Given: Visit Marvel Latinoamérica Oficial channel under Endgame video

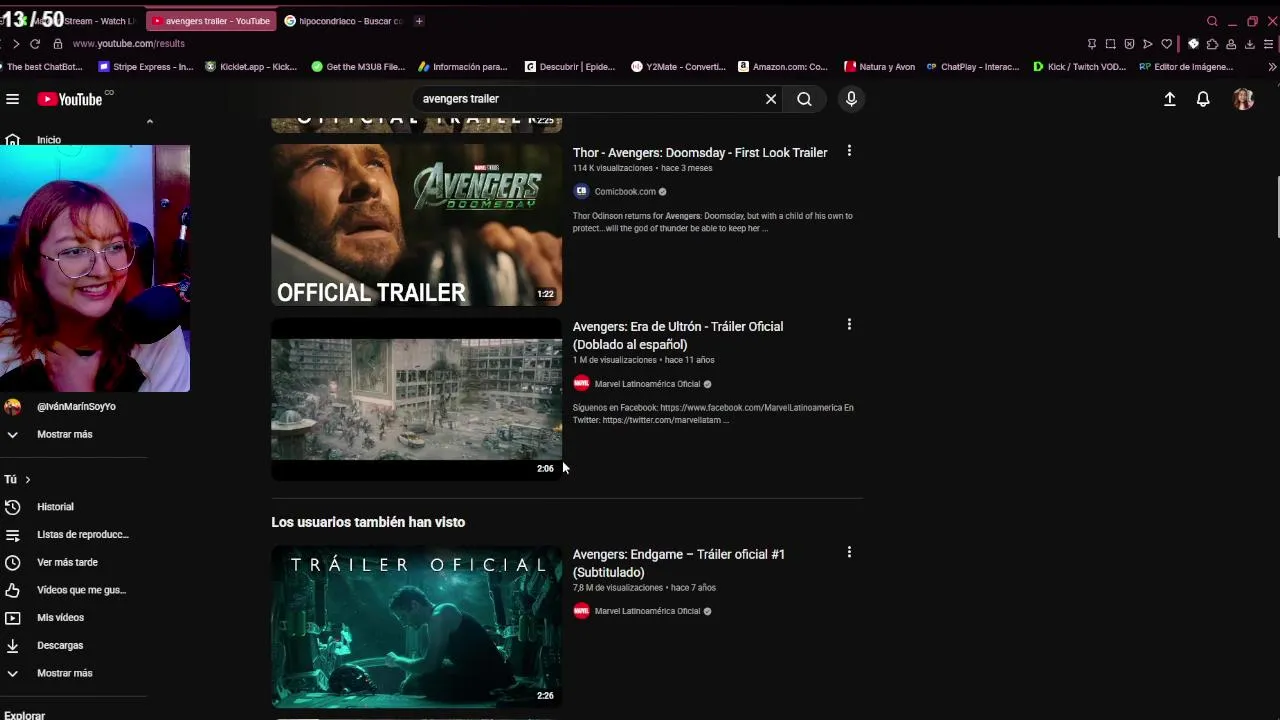Looking at the screenshot, I should (647, 611).
